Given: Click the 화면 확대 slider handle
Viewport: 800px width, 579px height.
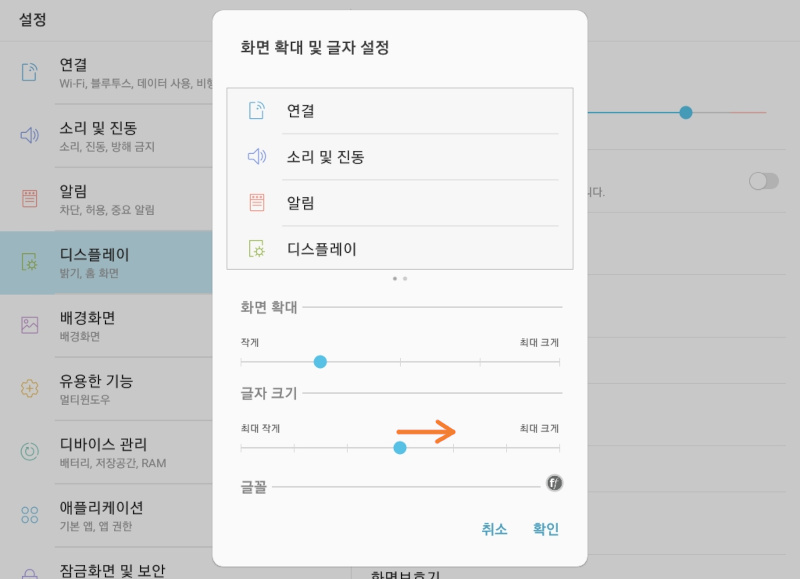Looking at the screenshot, I should click(320, 362).
